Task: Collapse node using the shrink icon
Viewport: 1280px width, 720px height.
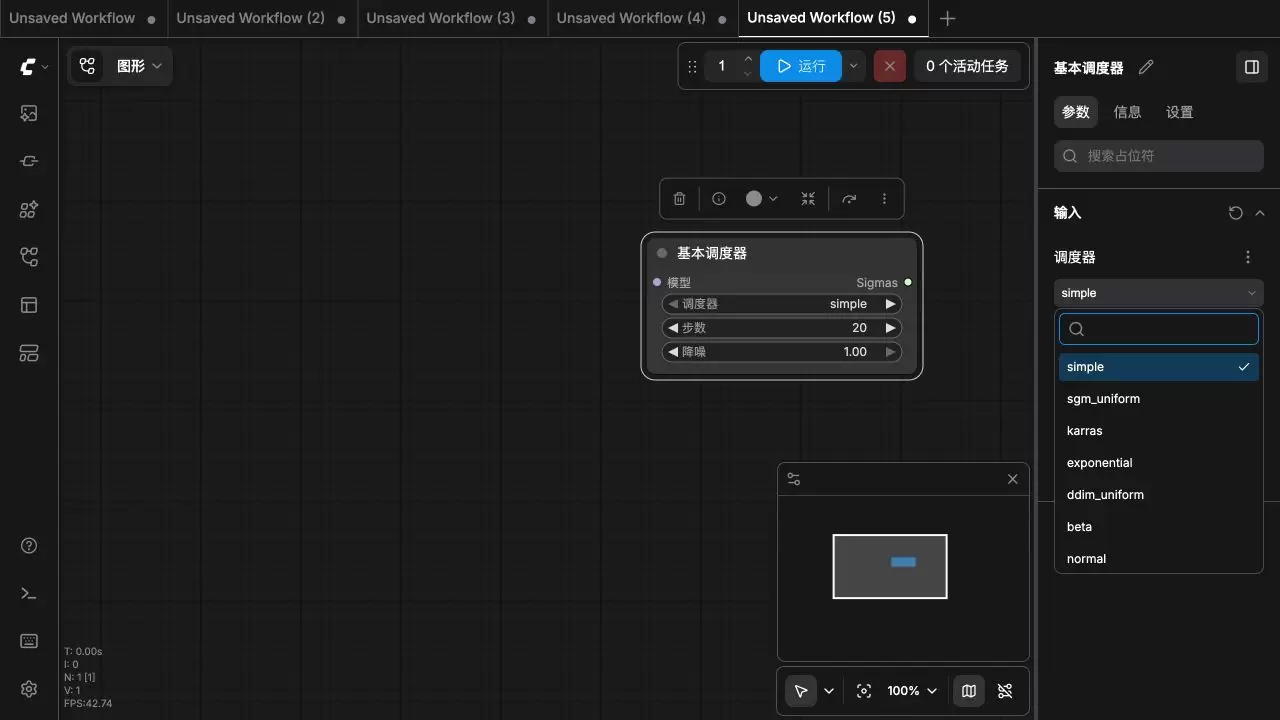Action: click(x=808, y=199)
